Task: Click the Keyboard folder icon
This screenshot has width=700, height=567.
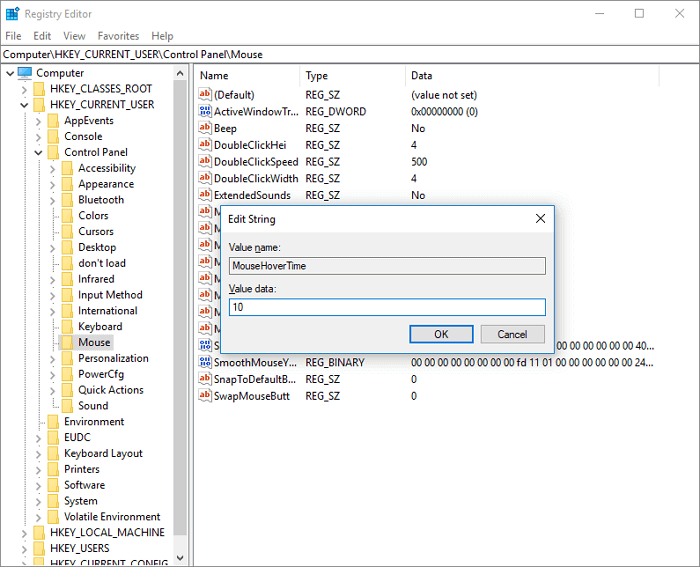Action: coord(67,327)
